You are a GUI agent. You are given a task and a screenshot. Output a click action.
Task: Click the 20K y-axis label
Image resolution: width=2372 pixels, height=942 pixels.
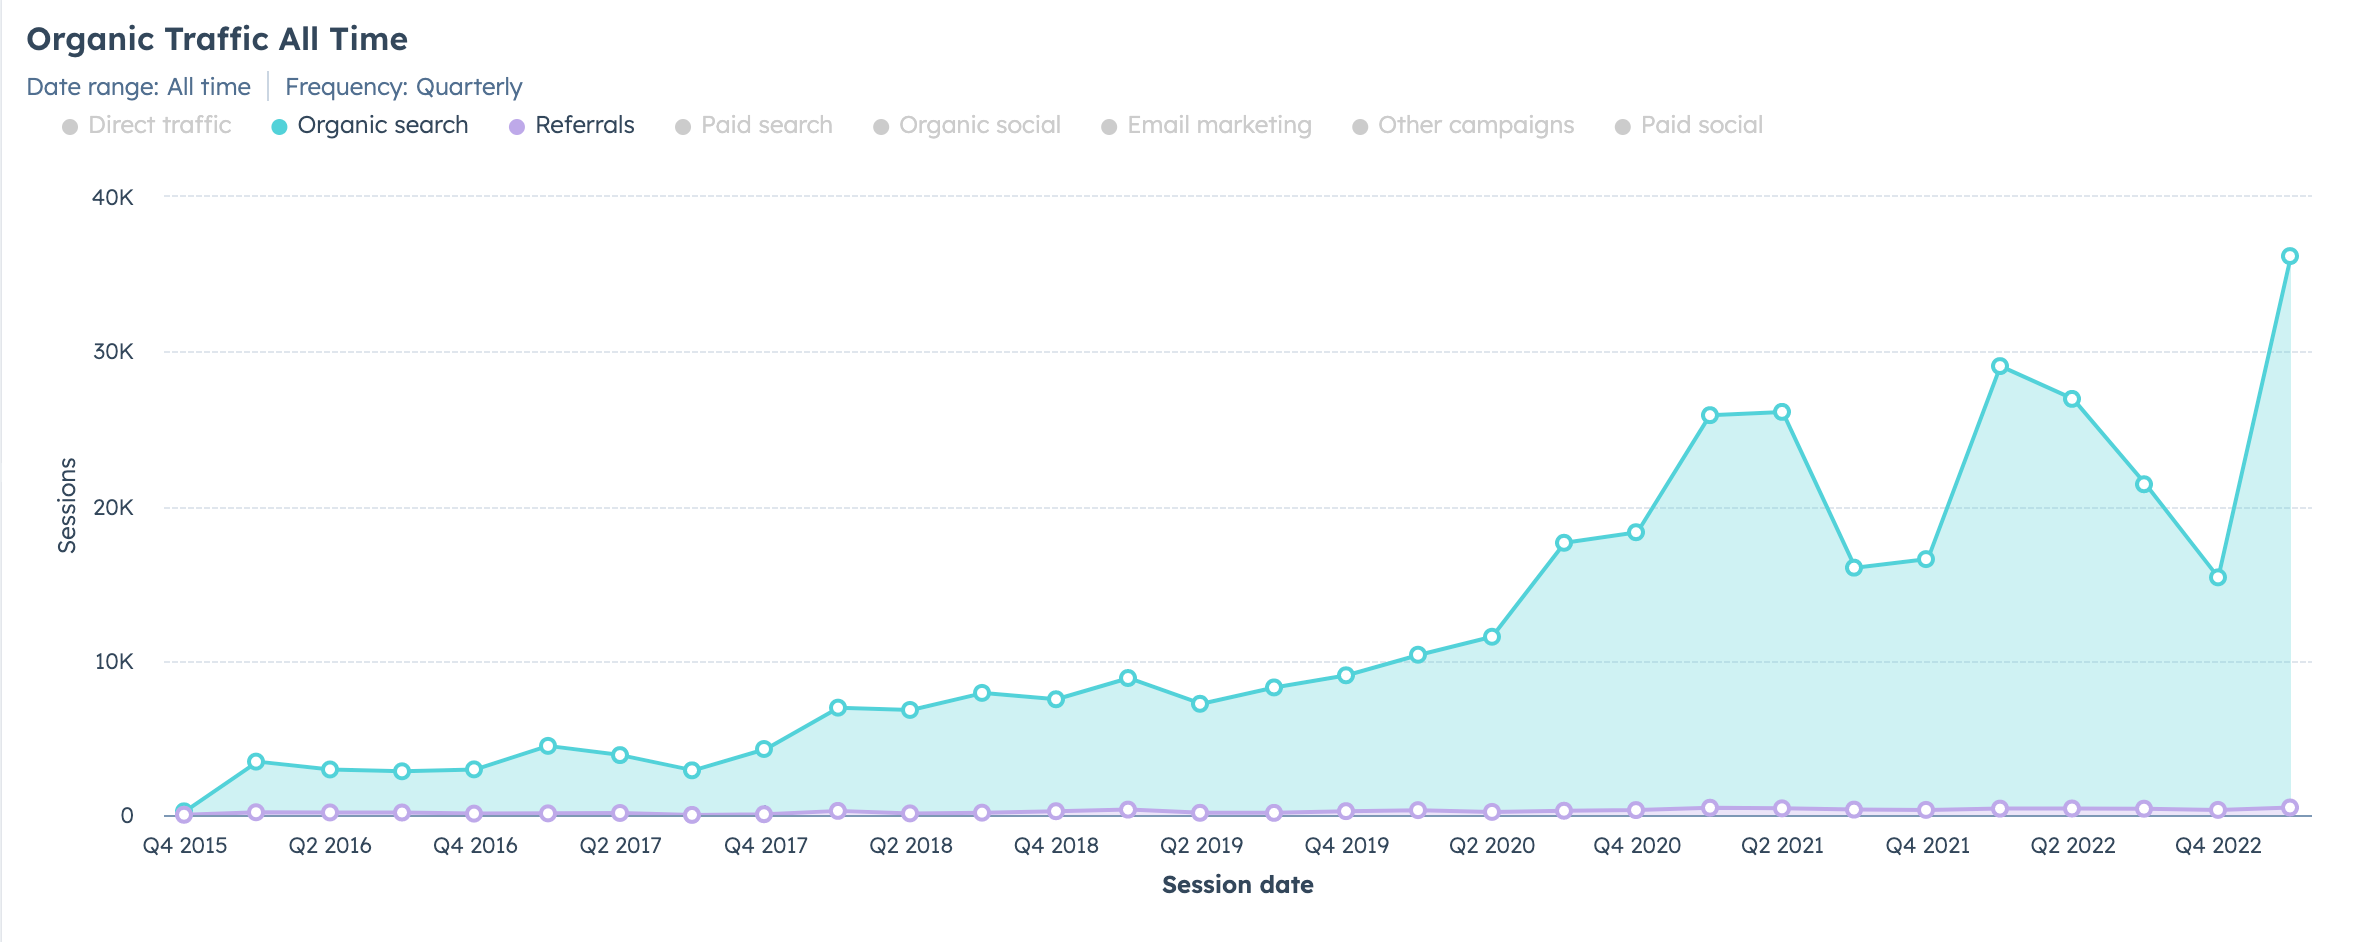(x=113, y=507)
